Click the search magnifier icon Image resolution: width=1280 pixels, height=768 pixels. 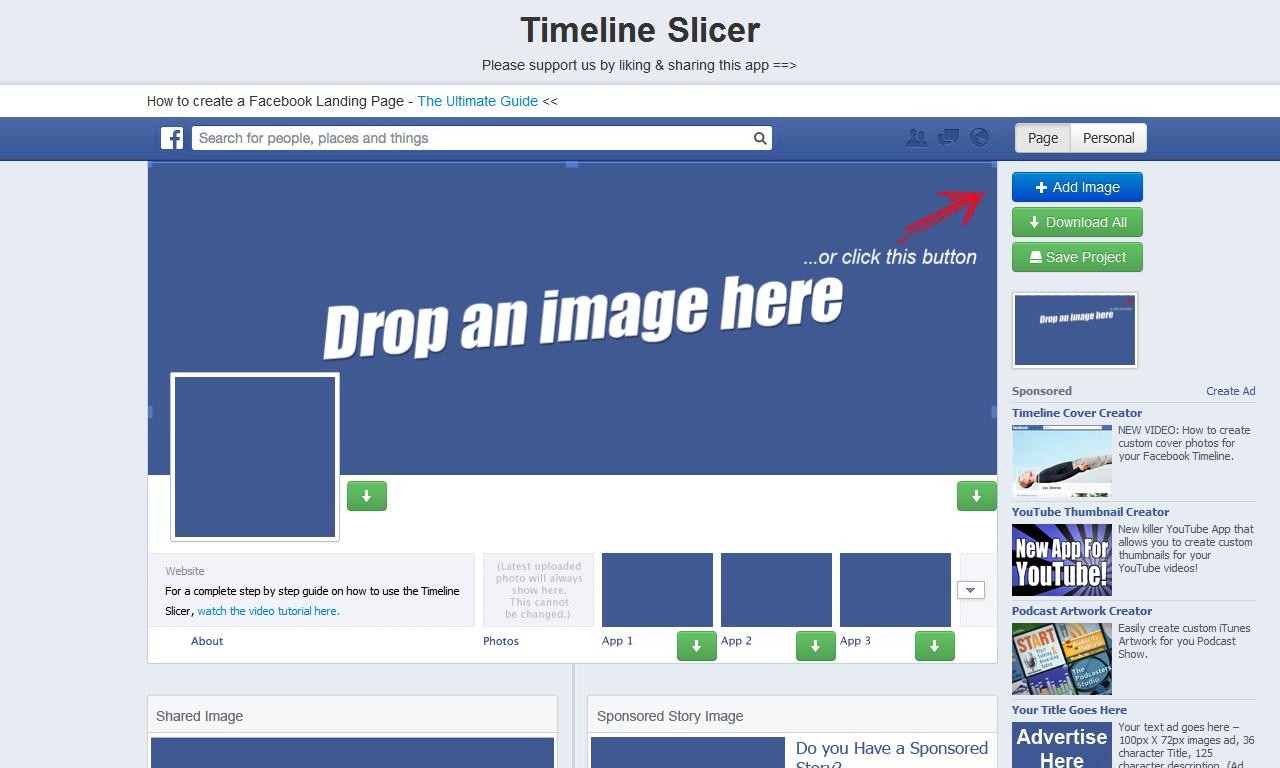pyautogui.click(x=760, y=138)
